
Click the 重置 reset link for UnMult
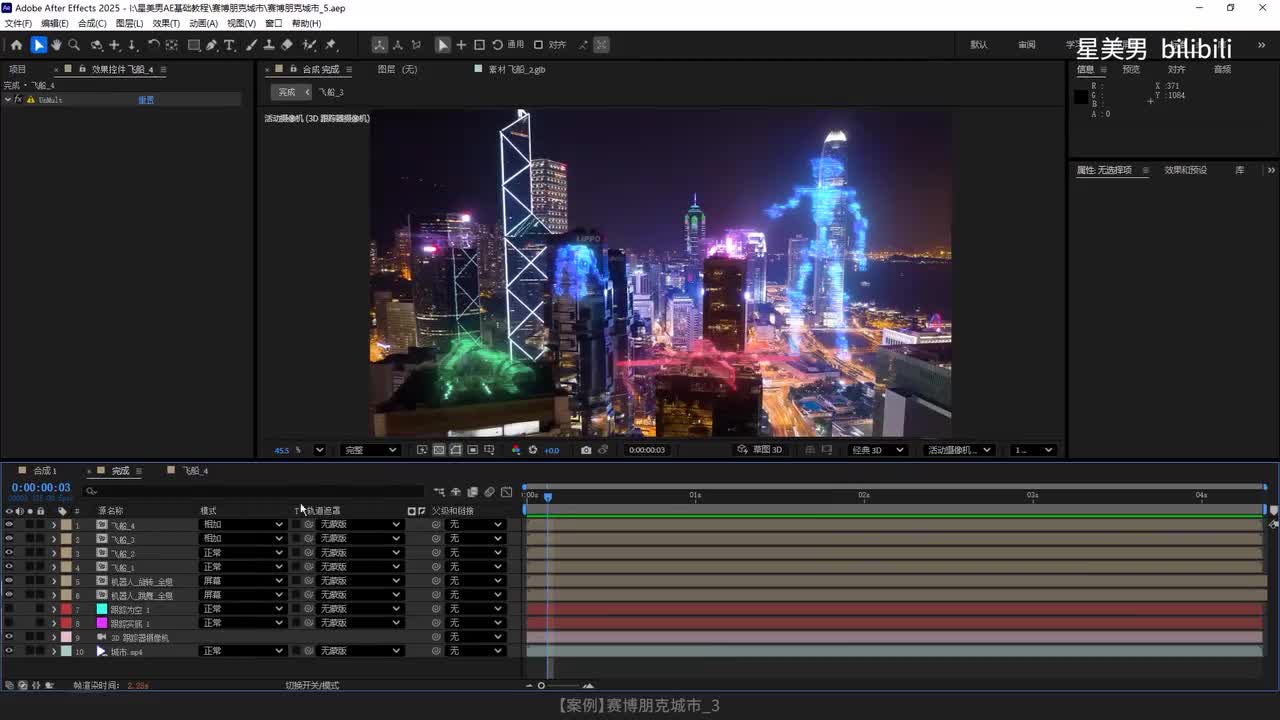click(146, 100)
